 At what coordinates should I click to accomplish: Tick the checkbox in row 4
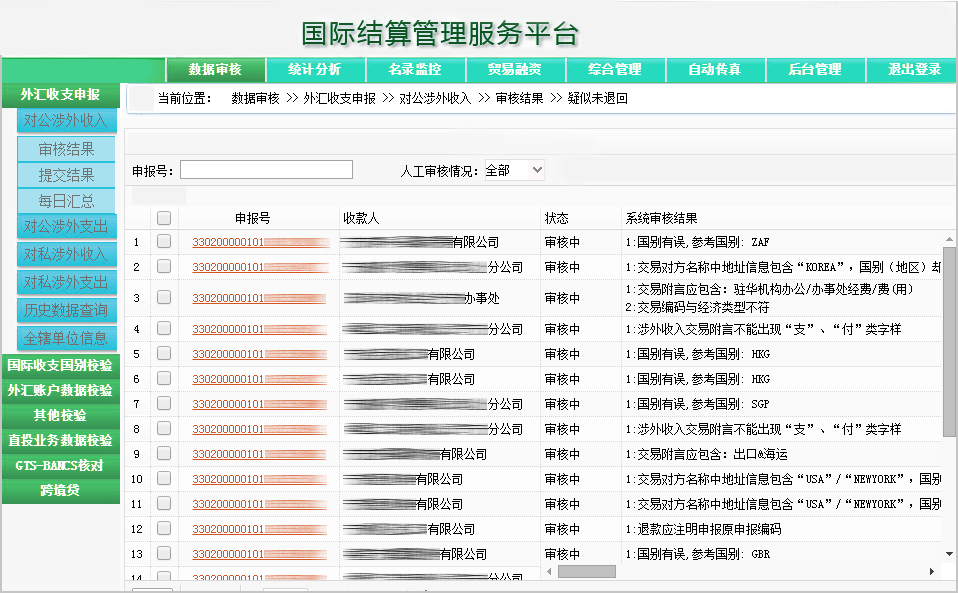point(164,329)
